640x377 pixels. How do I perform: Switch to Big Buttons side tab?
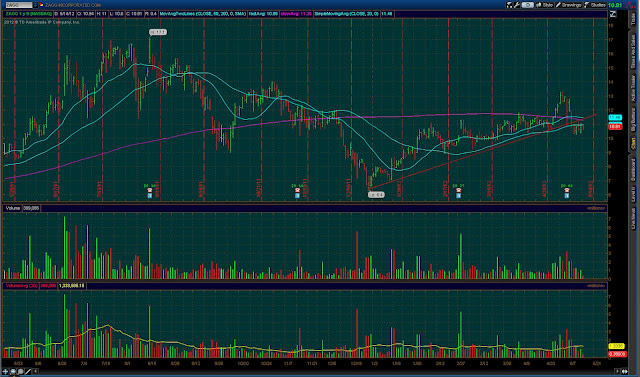pyautogui.click(x=633, y=119)
